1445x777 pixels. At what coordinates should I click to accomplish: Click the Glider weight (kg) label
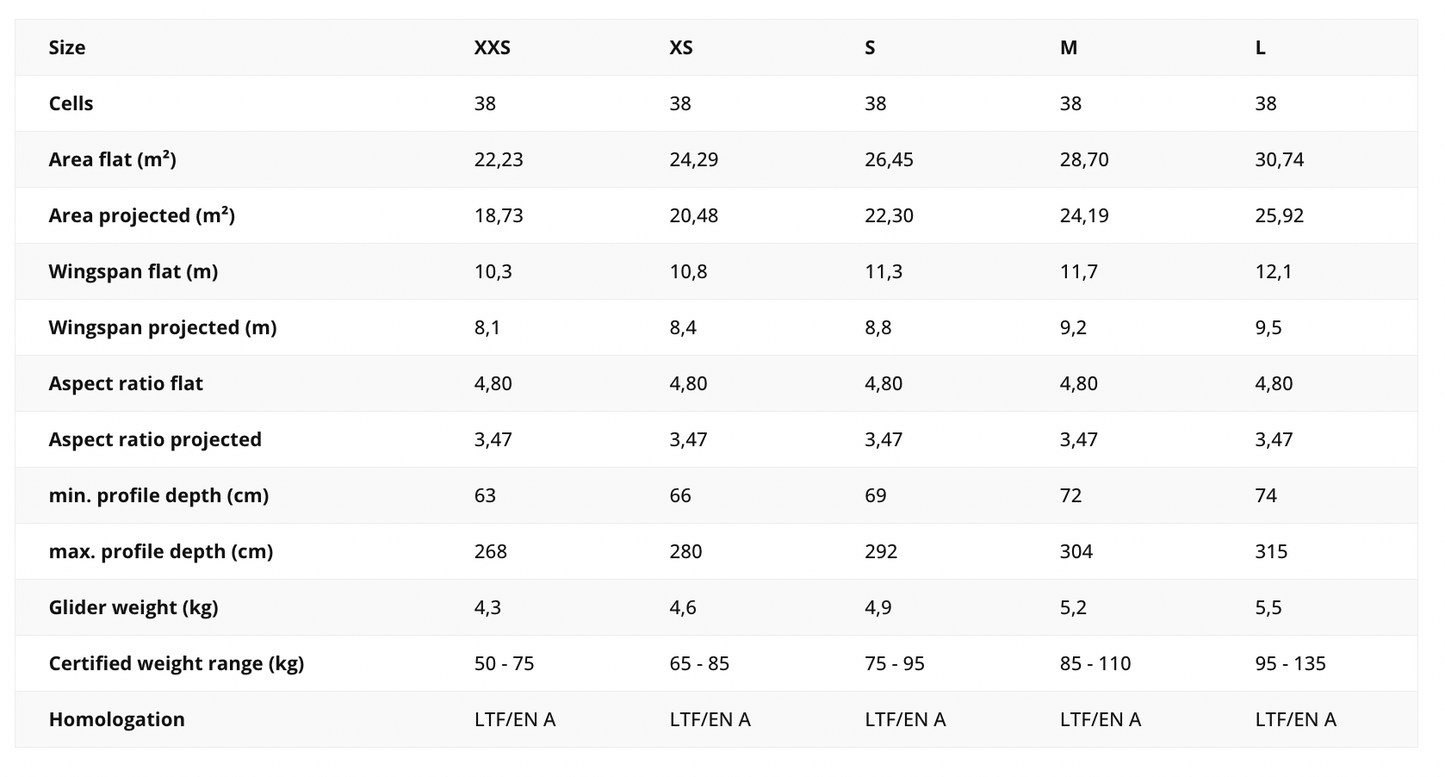pyautogui.click(x=133, y=608)
